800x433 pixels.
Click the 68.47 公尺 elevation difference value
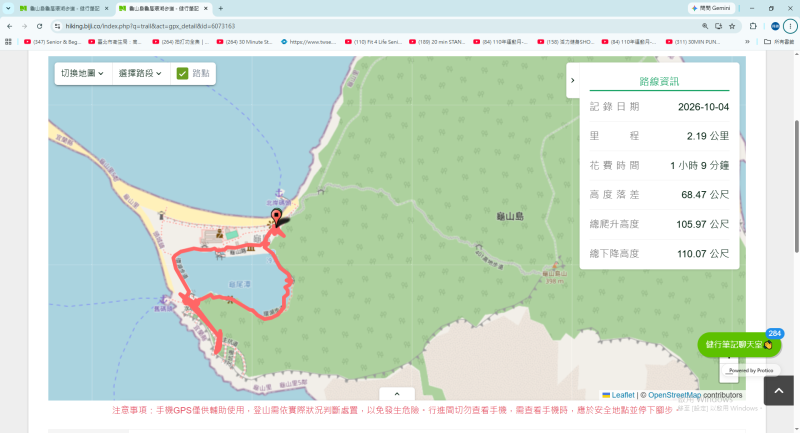click(705, 195)
